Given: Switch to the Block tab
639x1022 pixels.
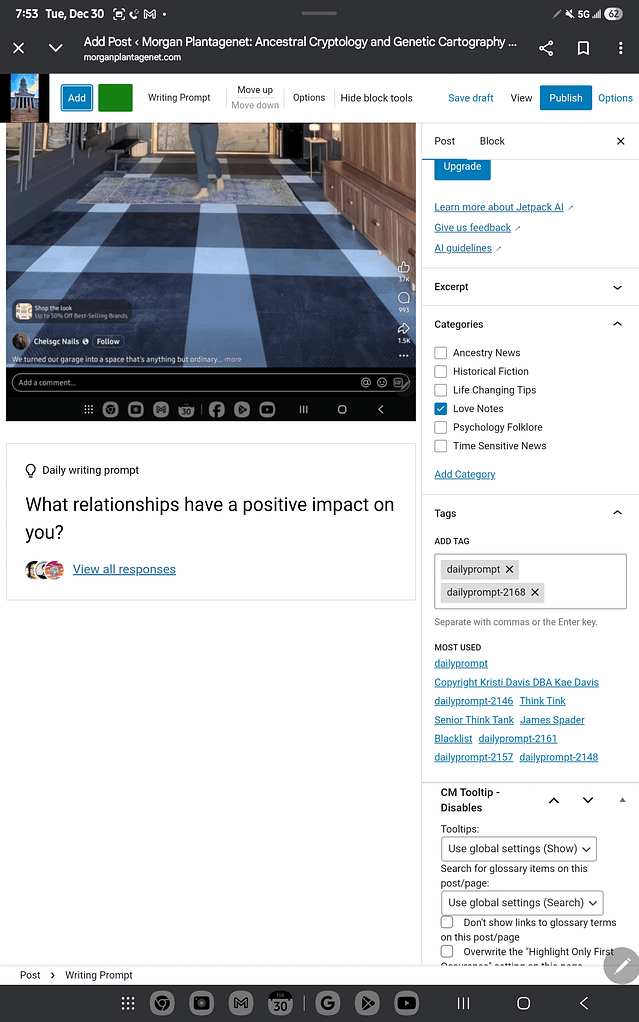Looking at the screenshot, I should pos(492,141).
